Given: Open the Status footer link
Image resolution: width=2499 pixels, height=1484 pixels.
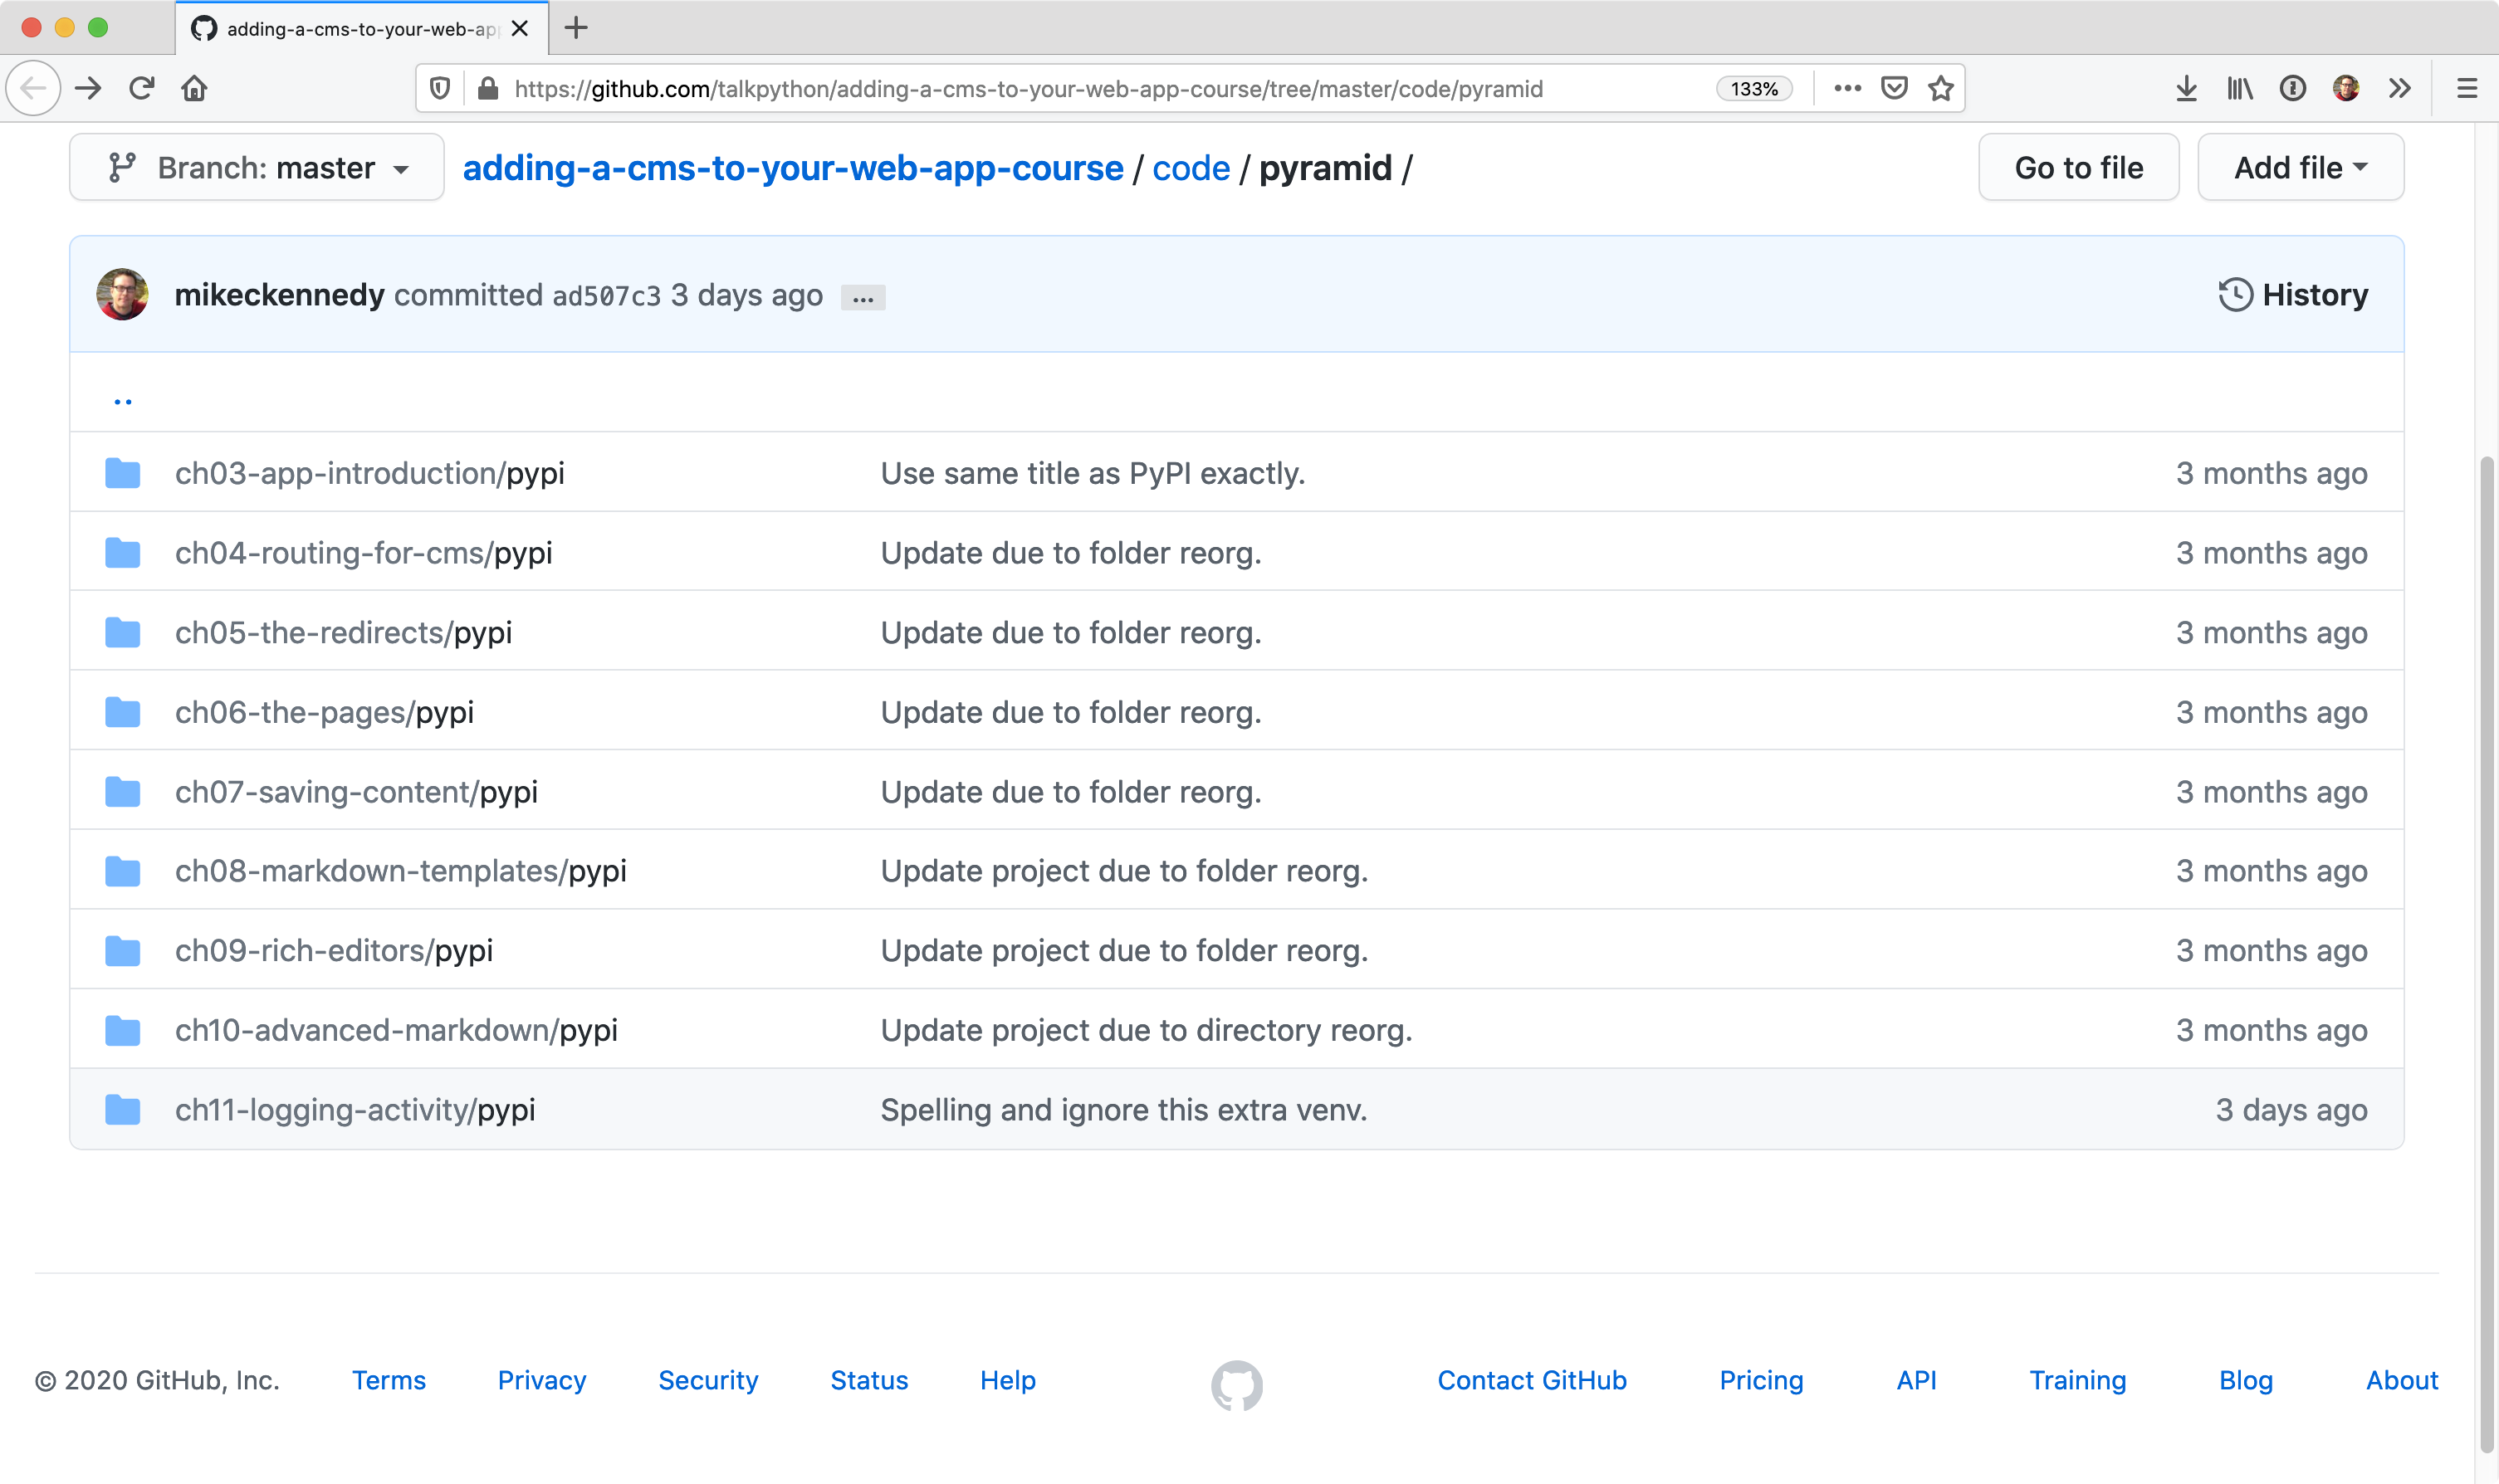Looking at the screenshot, I should [x=869, y=1381].
